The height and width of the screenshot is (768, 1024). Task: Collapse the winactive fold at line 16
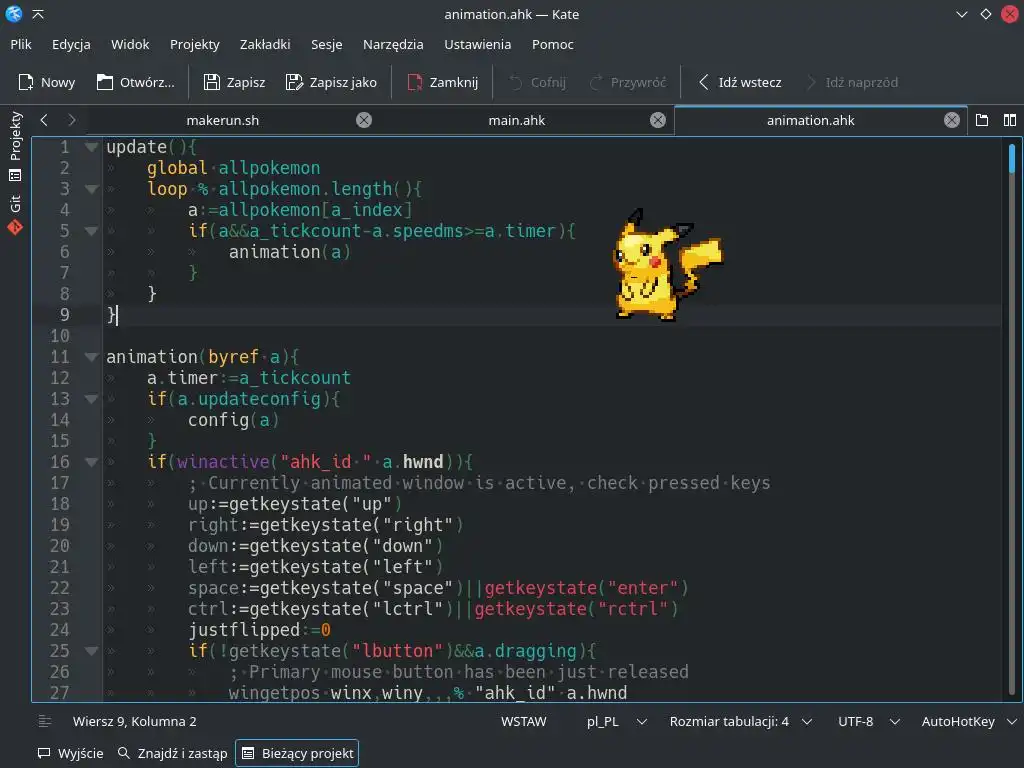pyautogui.click(x=91, y=462)
